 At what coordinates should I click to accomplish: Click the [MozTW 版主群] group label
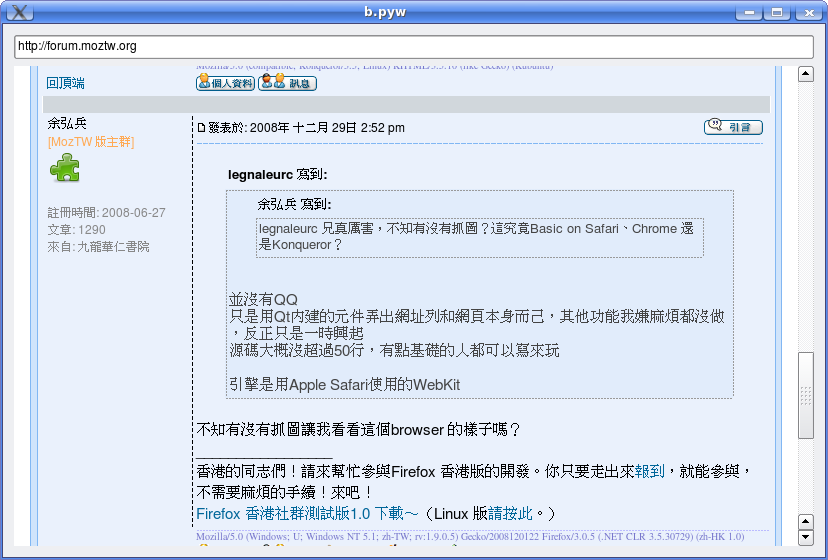(x=91, y=142)
